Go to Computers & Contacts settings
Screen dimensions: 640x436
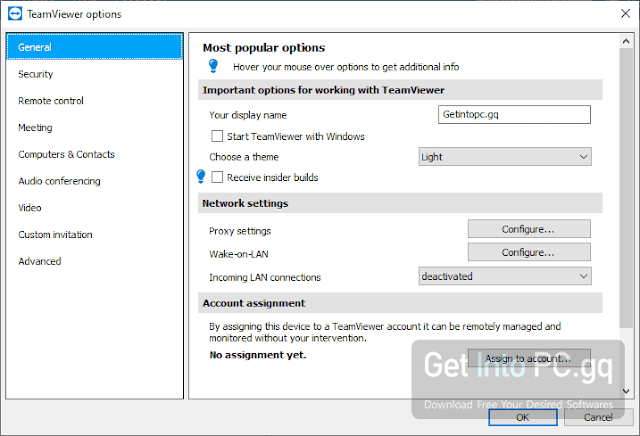[x=95, y=154]
